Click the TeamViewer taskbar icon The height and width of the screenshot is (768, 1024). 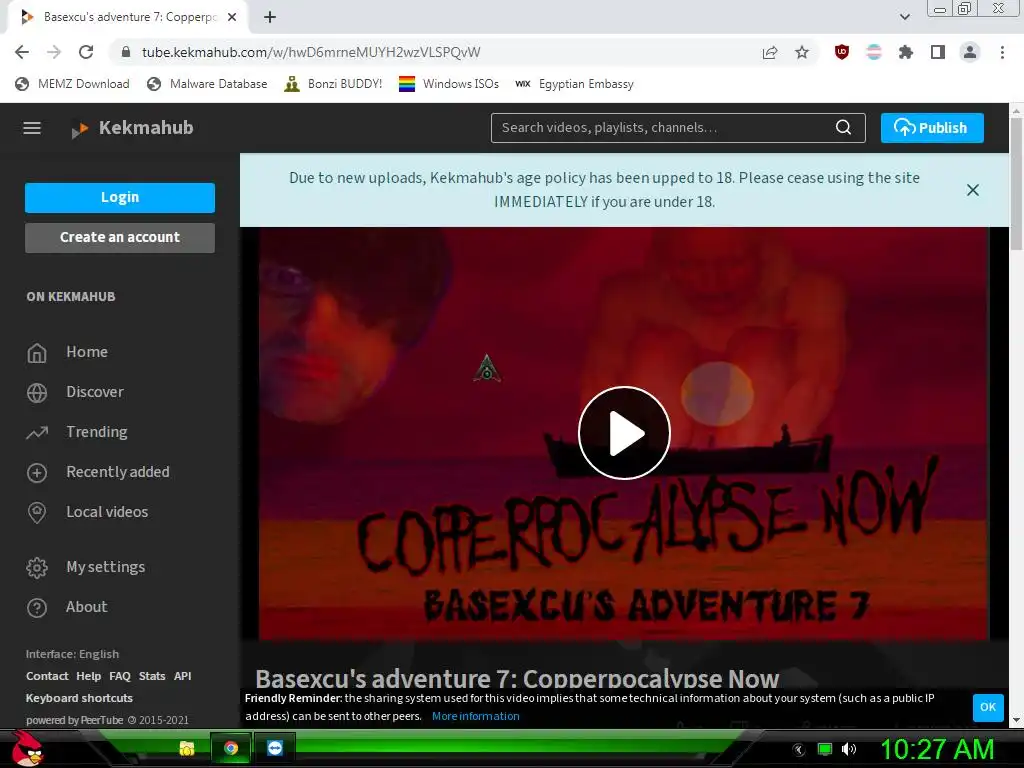(x=275, y=748)
